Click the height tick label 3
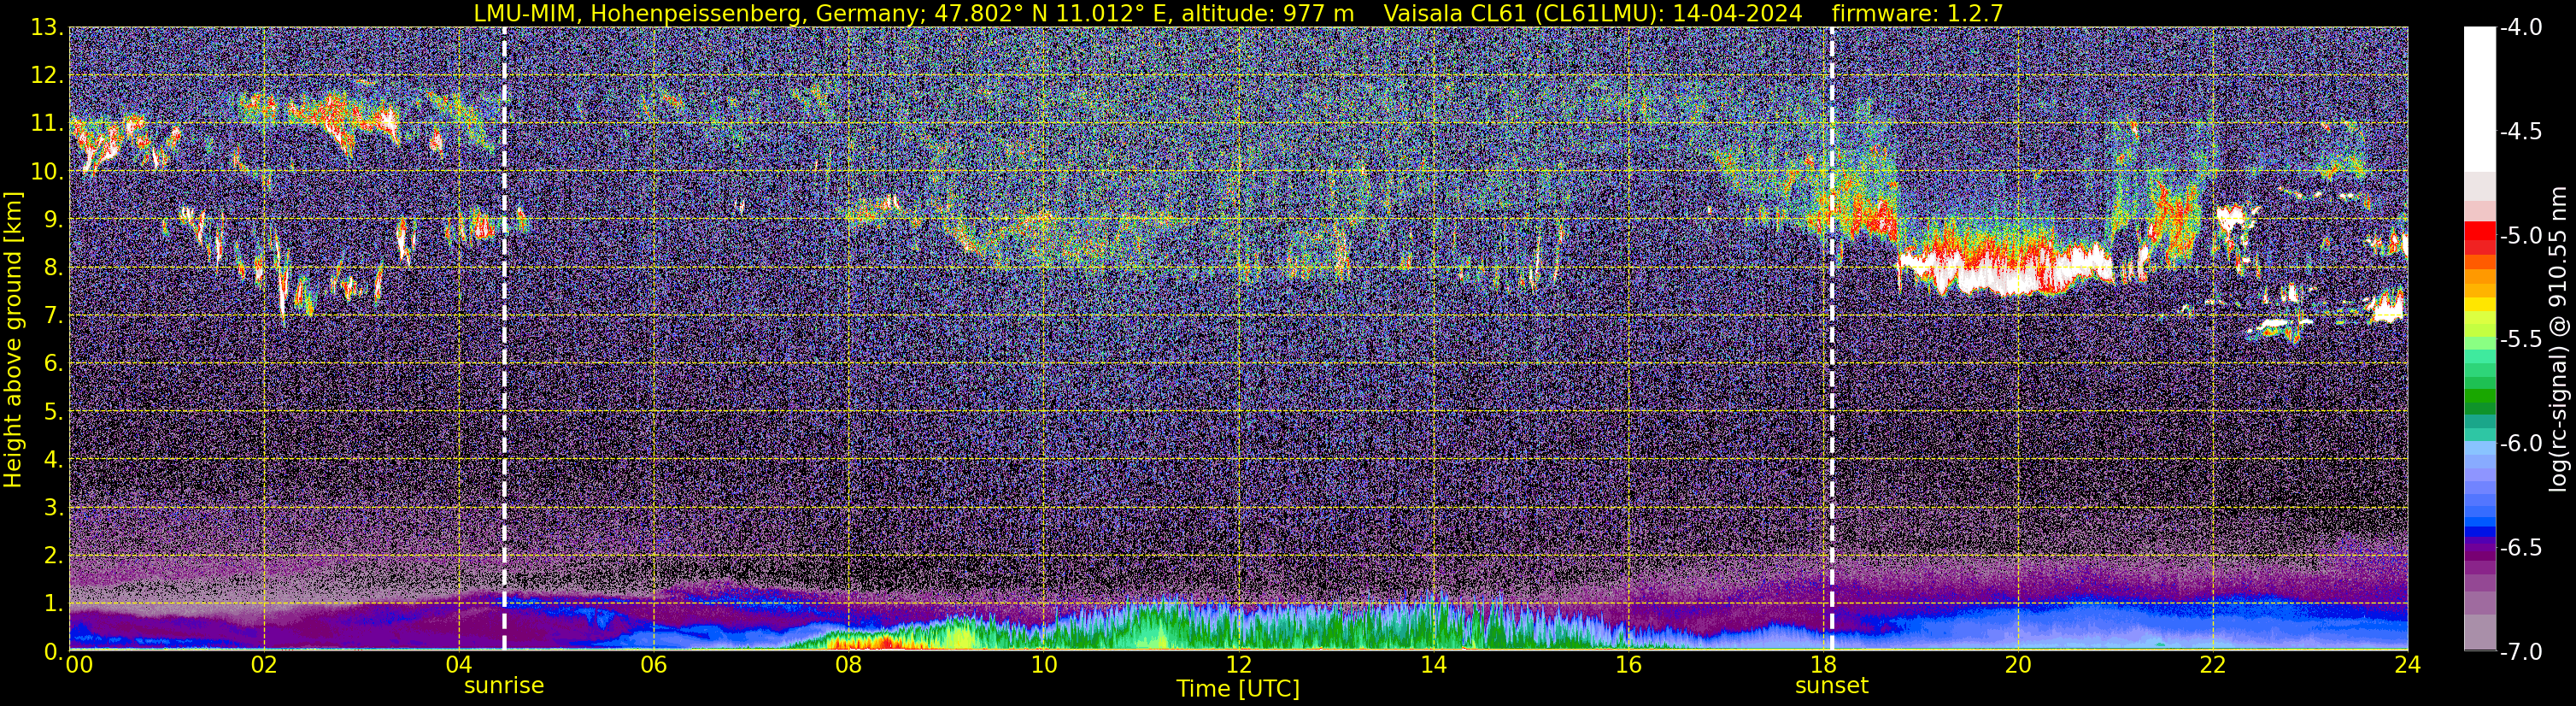 pos(53,508)
